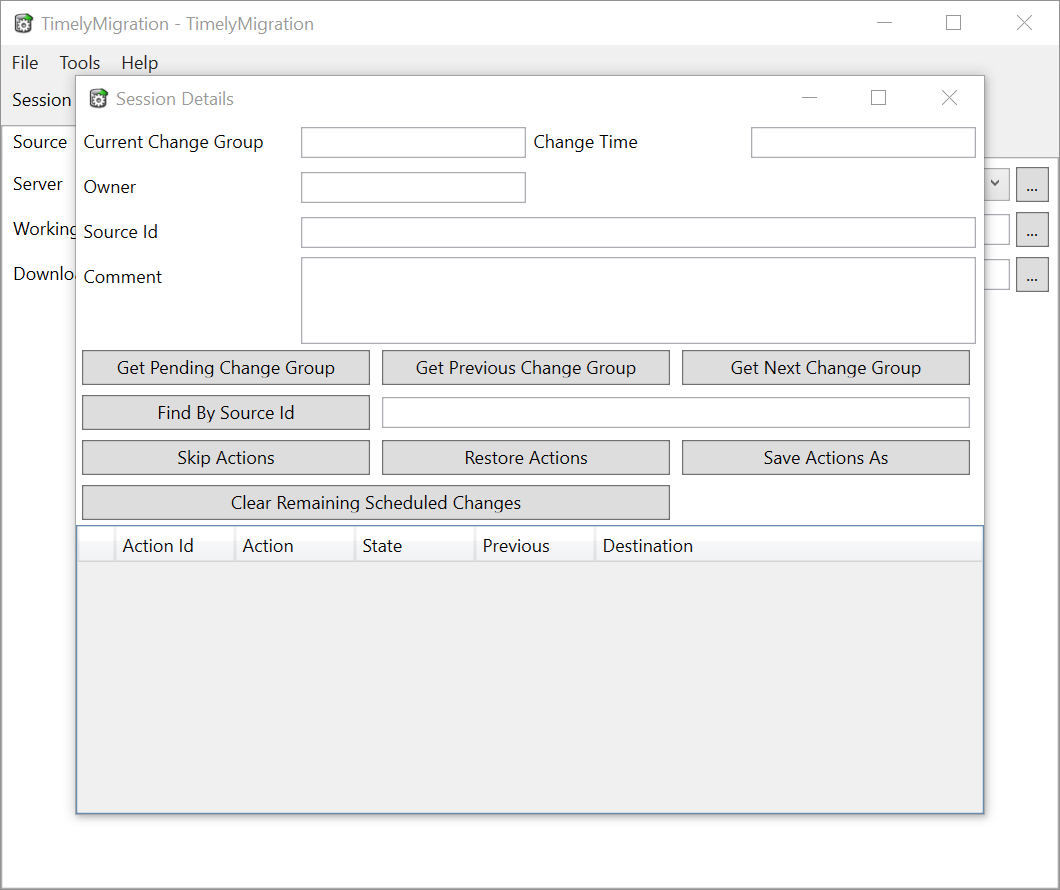Minimize the TimelyMigration main window
Viewport: 1060px width, 890px height.
pyautogui.click(x=884, y=23)
